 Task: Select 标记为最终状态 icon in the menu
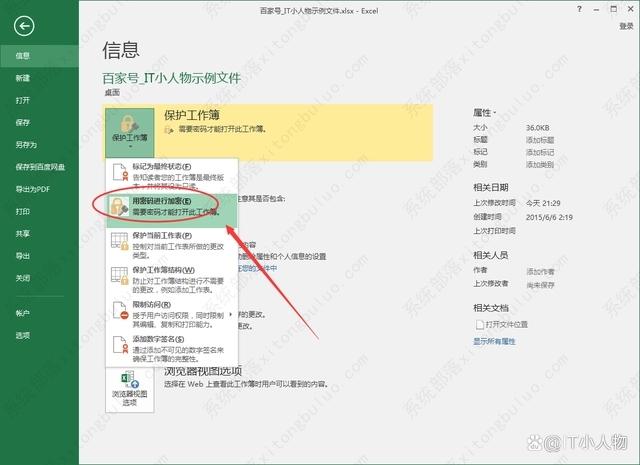(119, 173)
